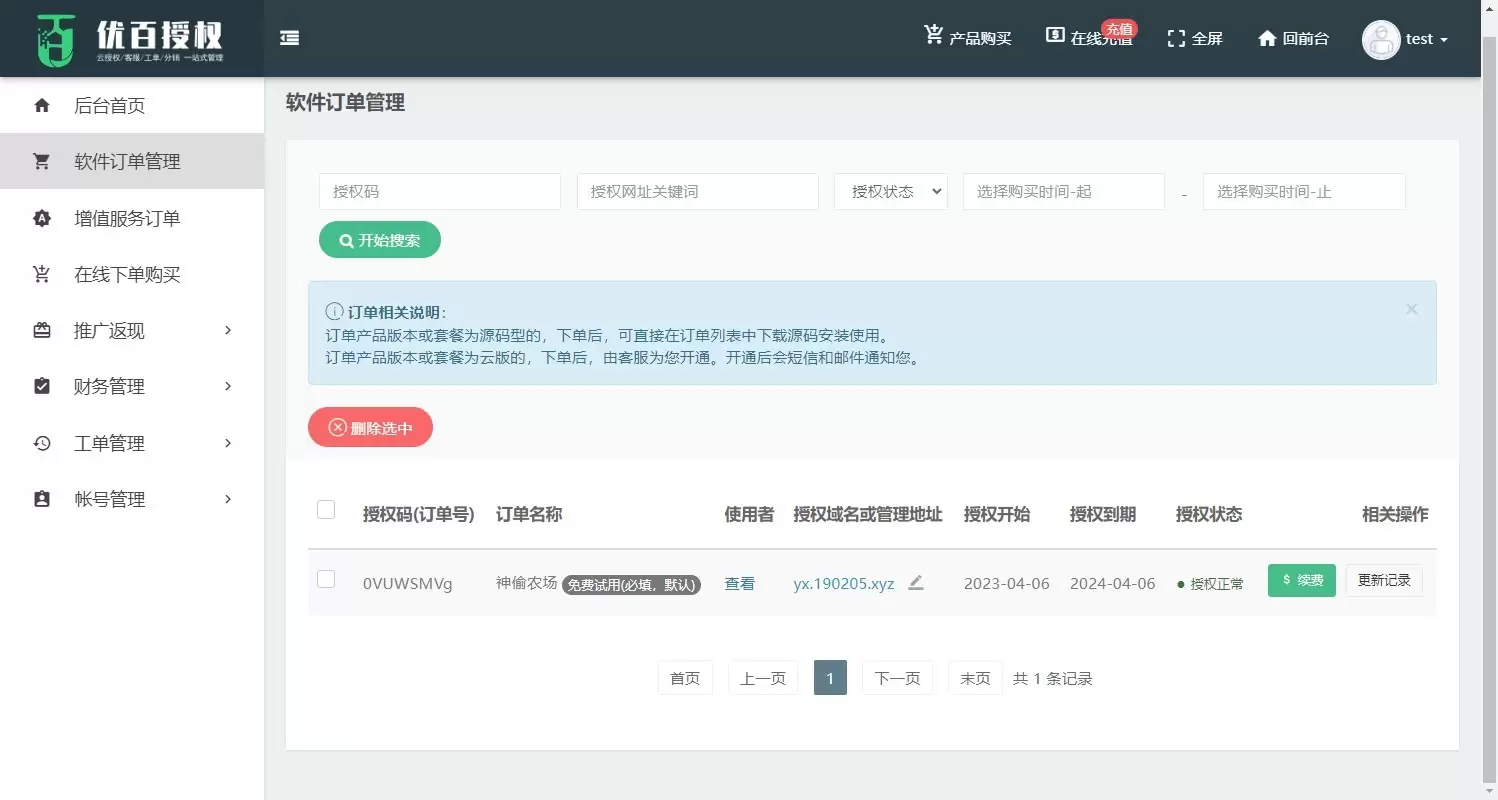Click the 上一页 pagination button
This screenshot has height=800, width=1498.
coord(763,678)
